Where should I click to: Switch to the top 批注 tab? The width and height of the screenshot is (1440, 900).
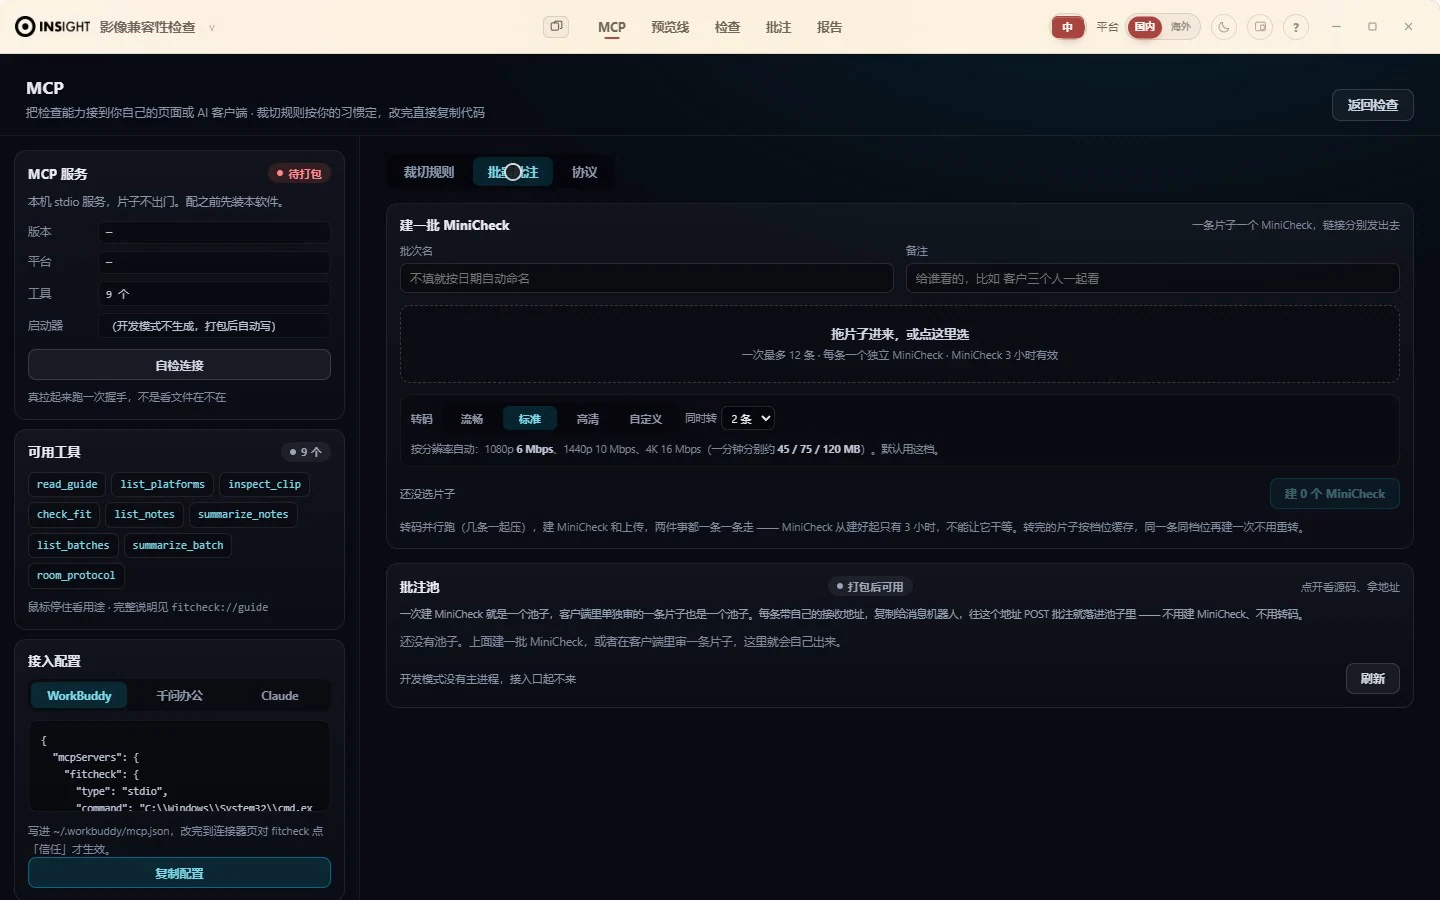[778, 27]
